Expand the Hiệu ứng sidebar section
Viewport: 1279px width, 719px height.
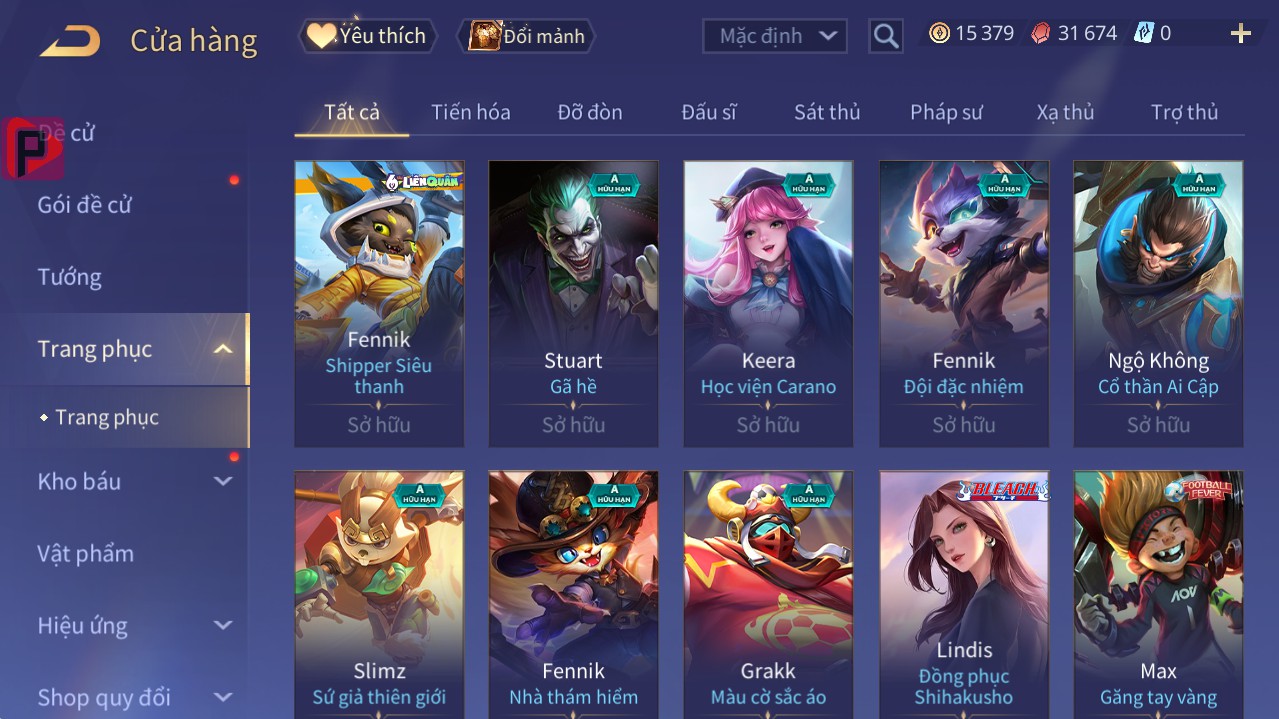(223, 625)
